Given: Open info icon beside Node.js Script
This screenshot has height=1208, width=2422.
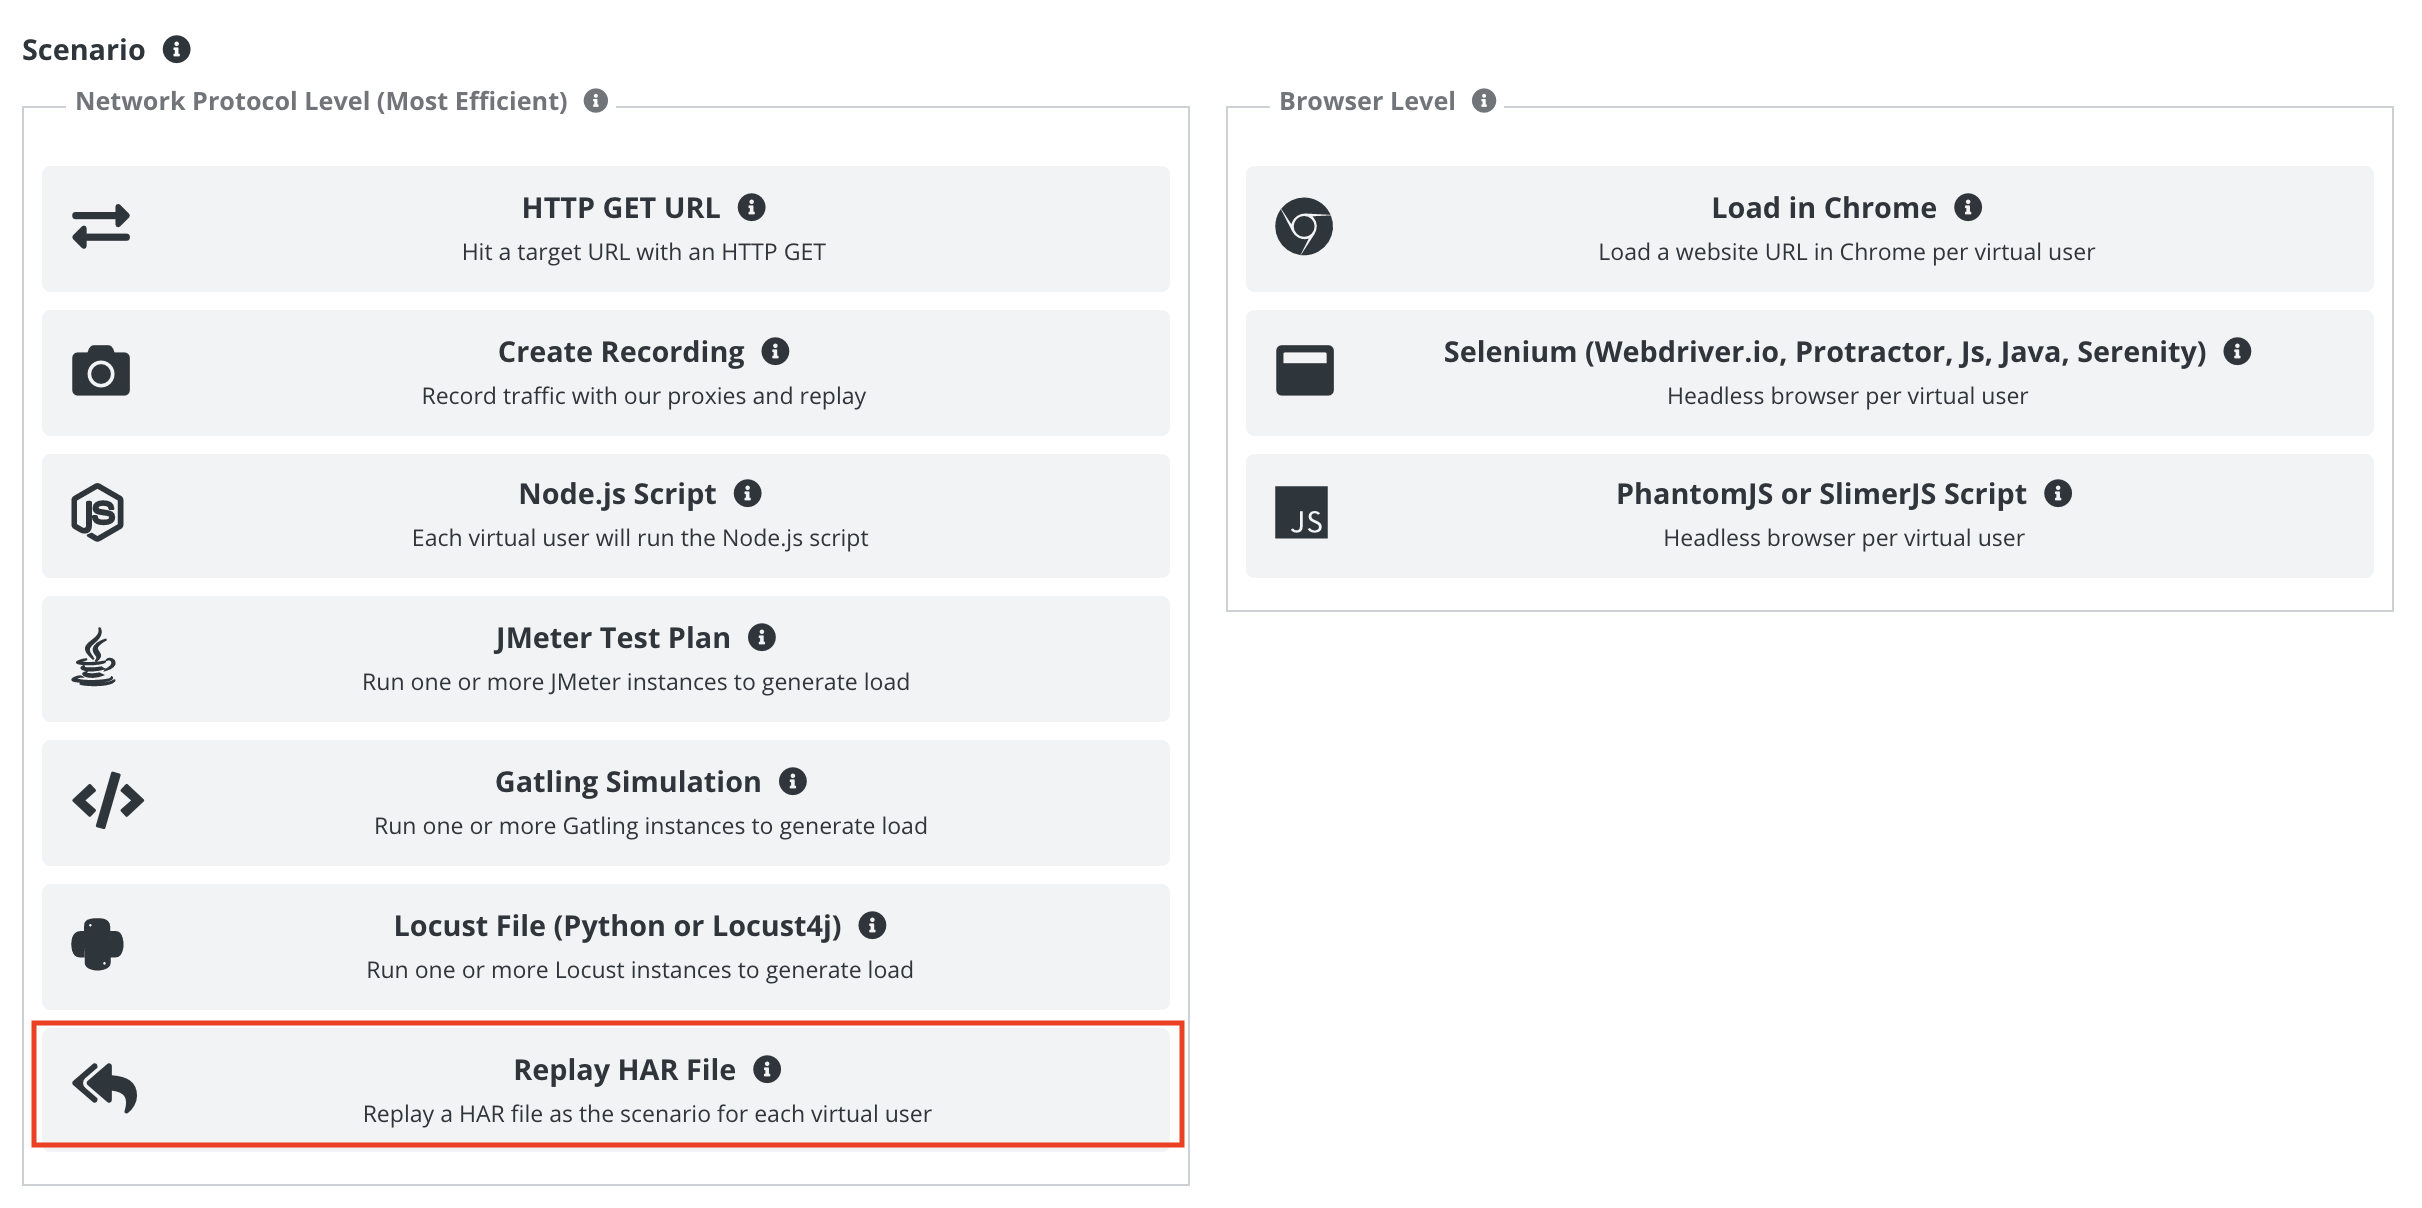Looking at the screenshot, I should tap(748, 493).
